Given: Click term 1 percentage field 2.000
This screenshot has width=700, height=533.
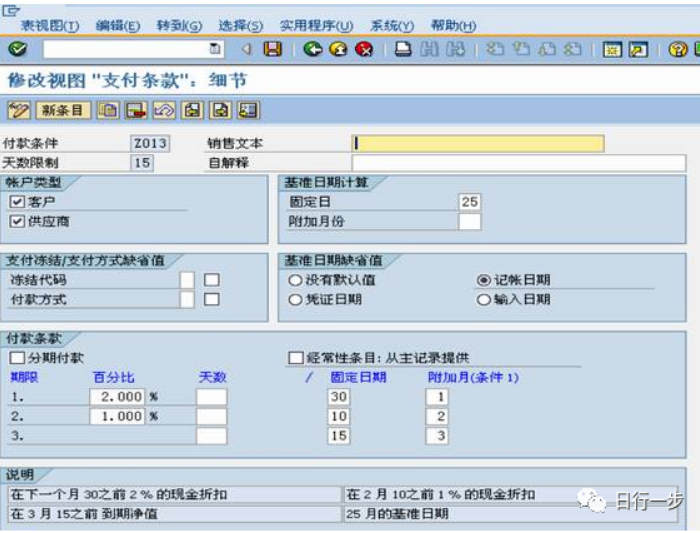Looking at the screenshot, I should click(117, 397).
